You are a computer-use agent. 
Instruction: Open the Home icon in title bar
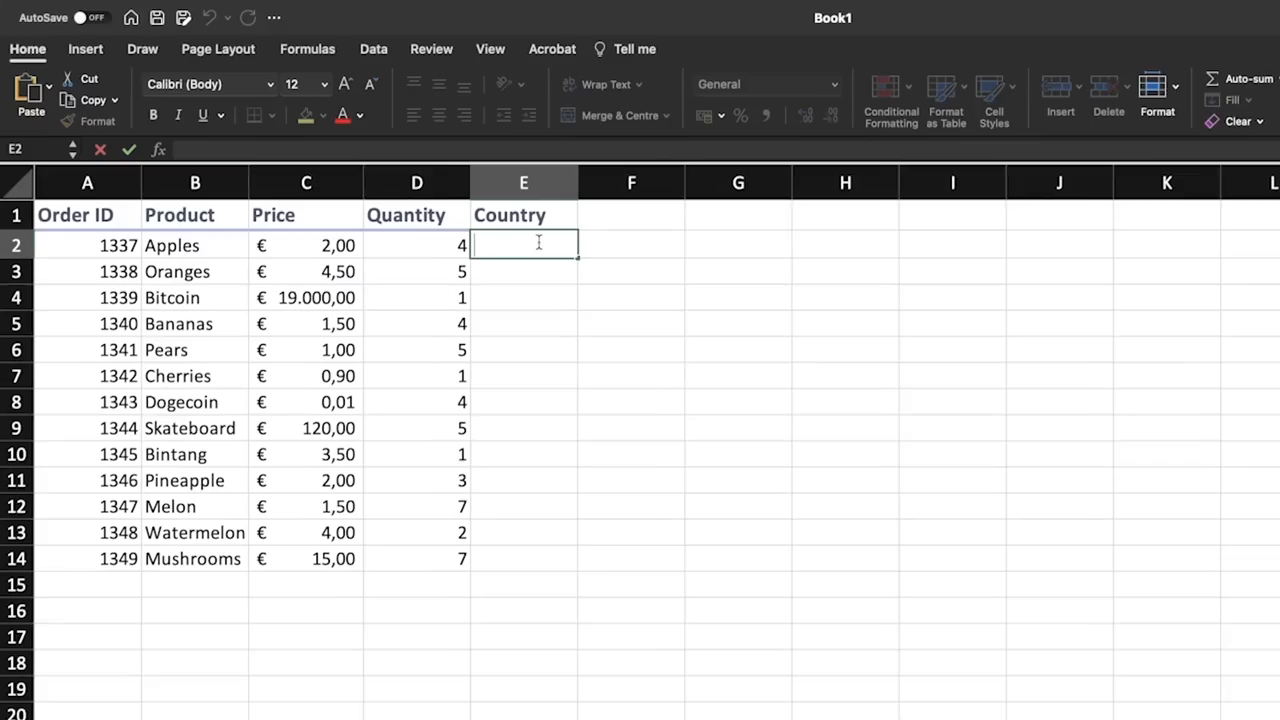(131, 18)
